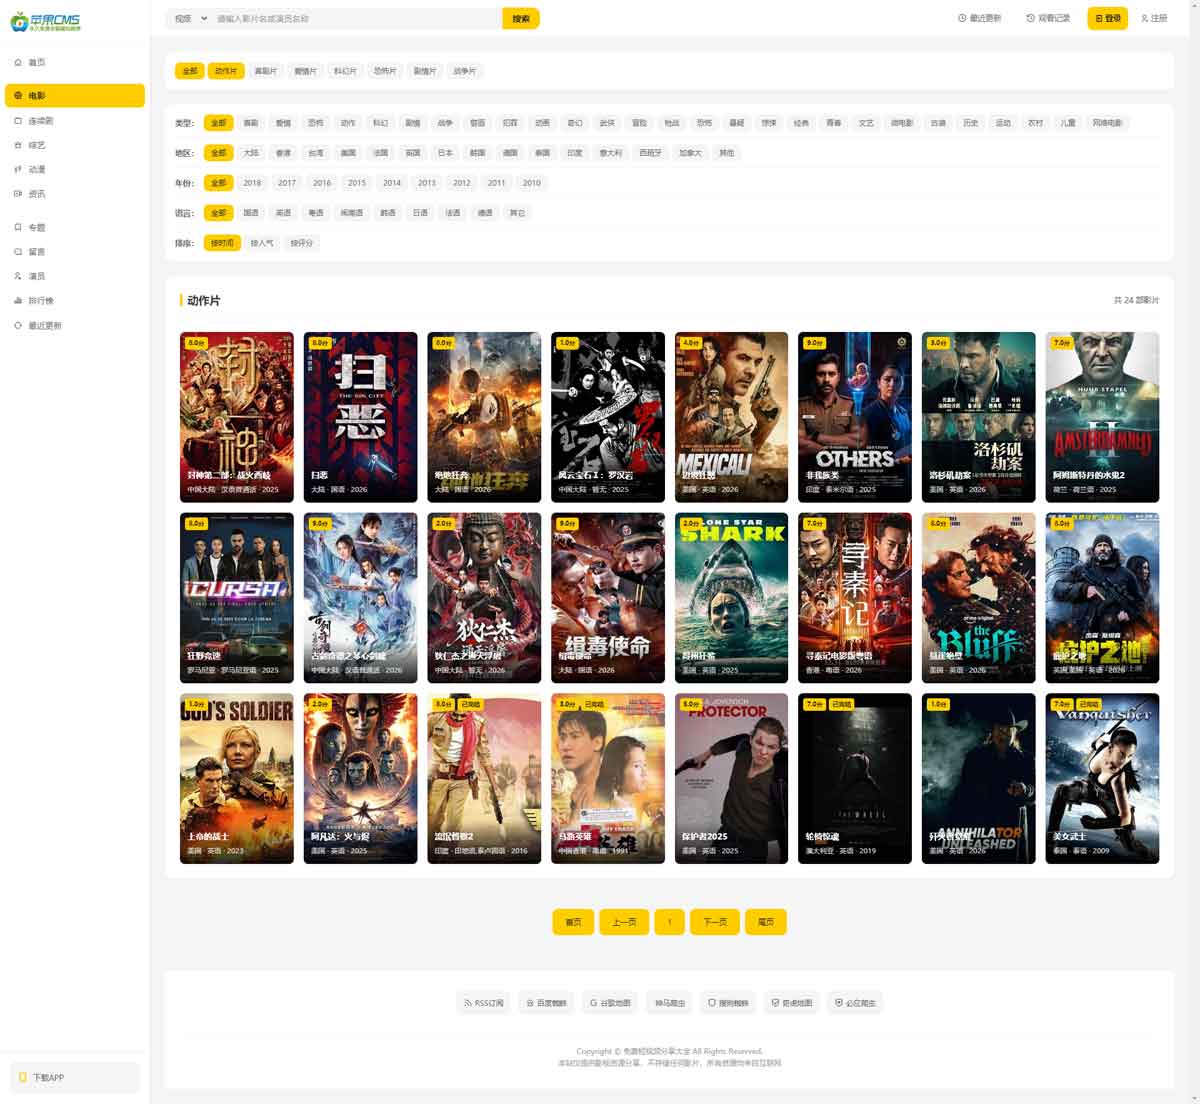Viewport: 1200px width, 1104px height.
Task: Open the 洛杉矶劫案 movie poster
Action: coord(978,417)
